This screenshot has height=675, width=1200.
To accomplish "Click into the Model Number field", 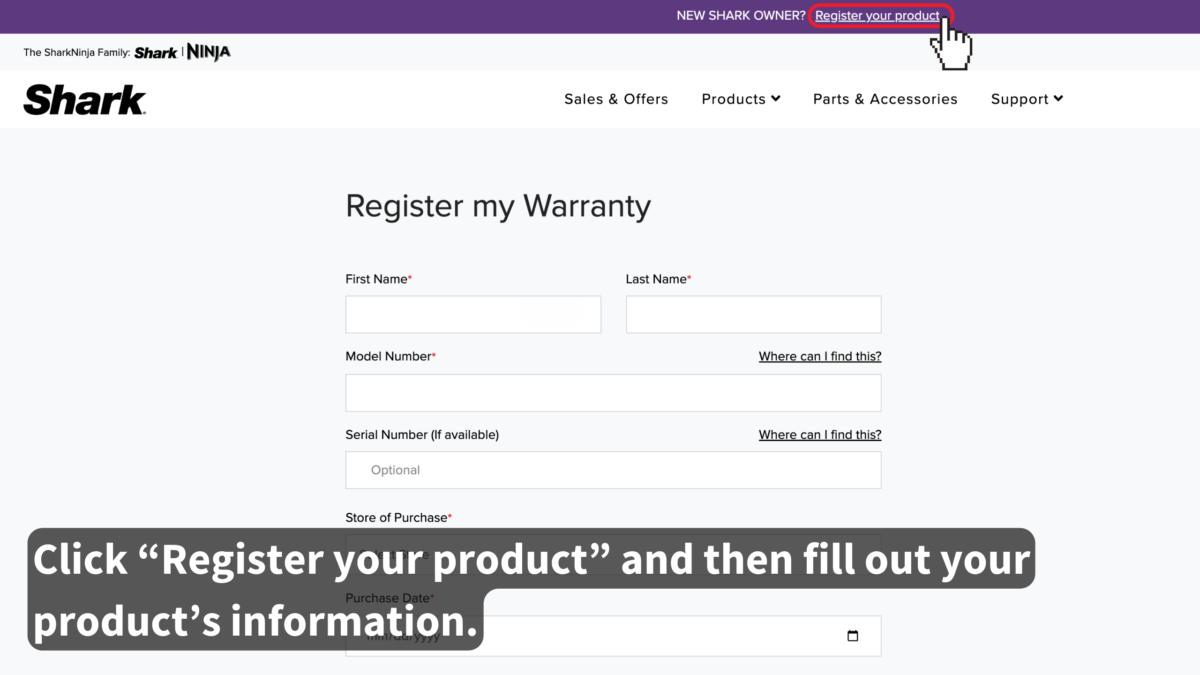I will click(613, 393).
